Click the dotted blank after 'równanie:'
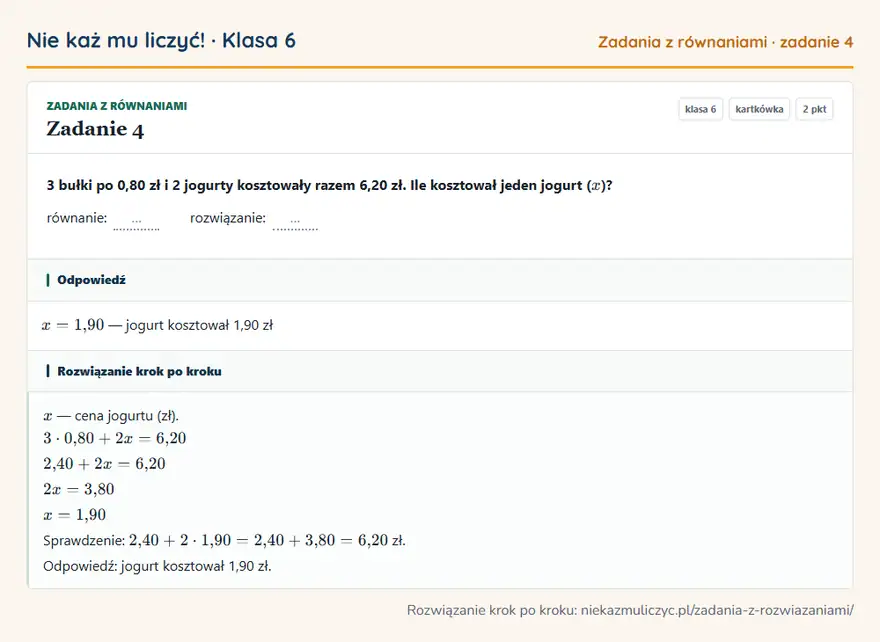The image size is (880, 642). [136, 221]
